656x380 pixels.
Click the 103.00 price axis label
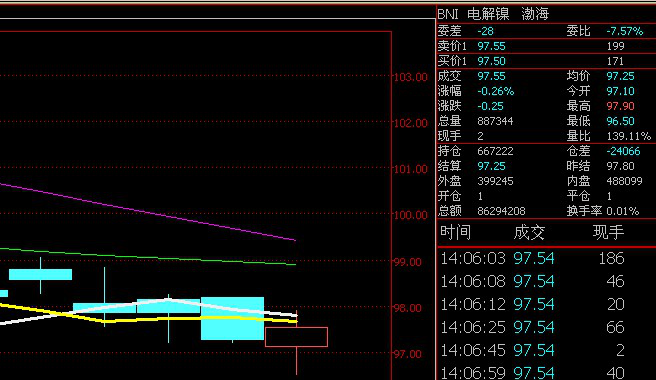[411, 77]
